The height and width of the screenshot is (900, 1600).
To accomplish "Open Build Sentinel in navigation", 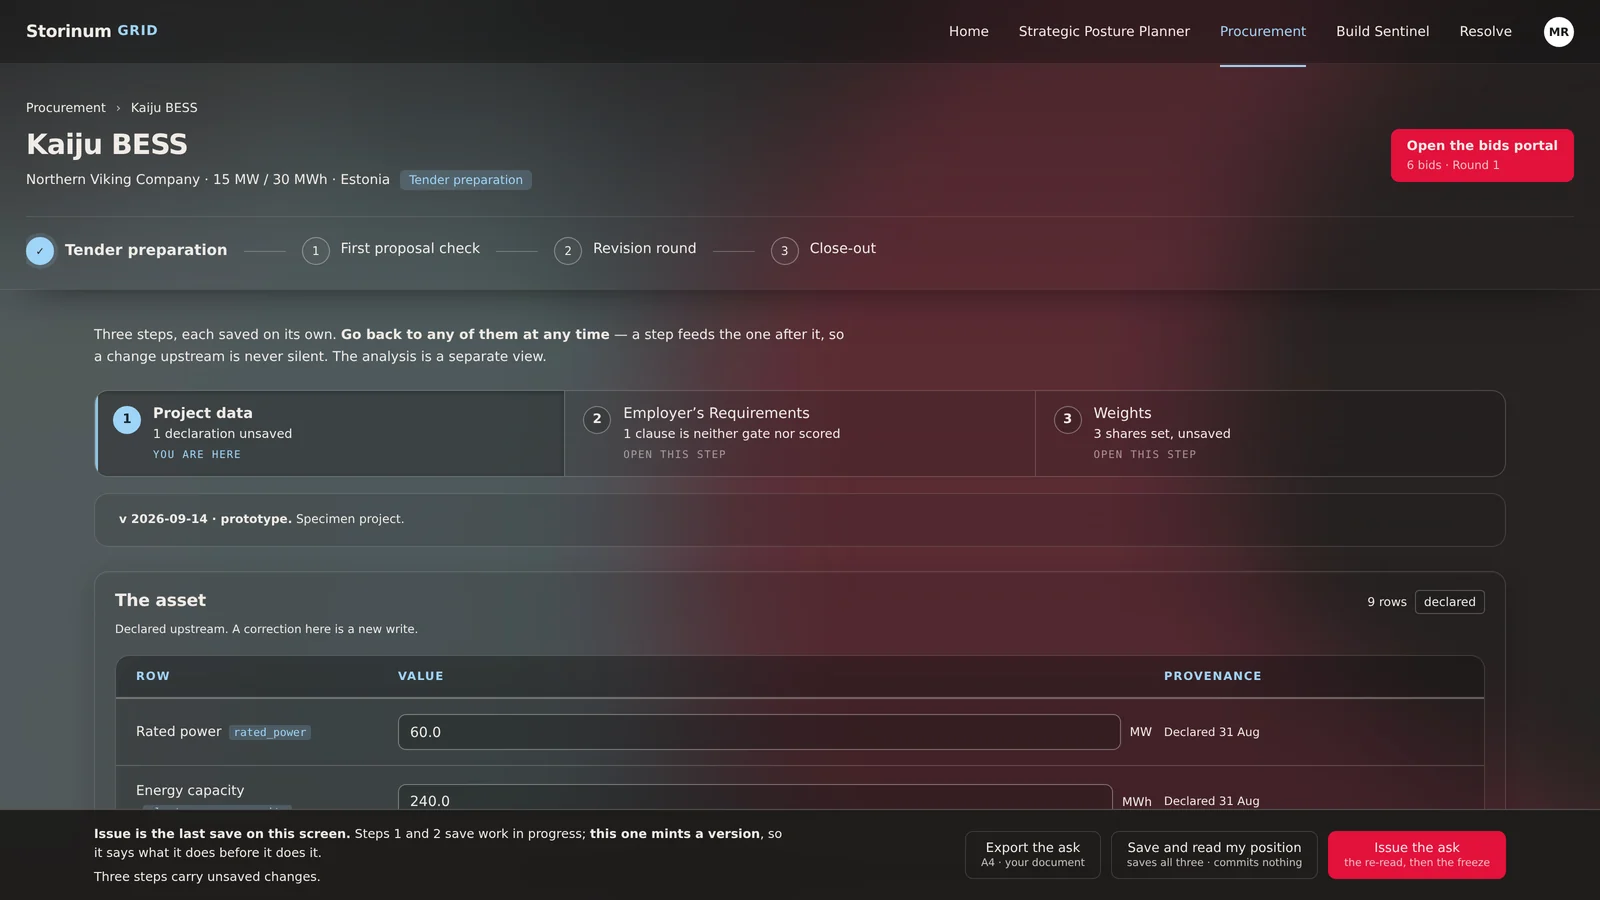I will [x=1382, y=32].
